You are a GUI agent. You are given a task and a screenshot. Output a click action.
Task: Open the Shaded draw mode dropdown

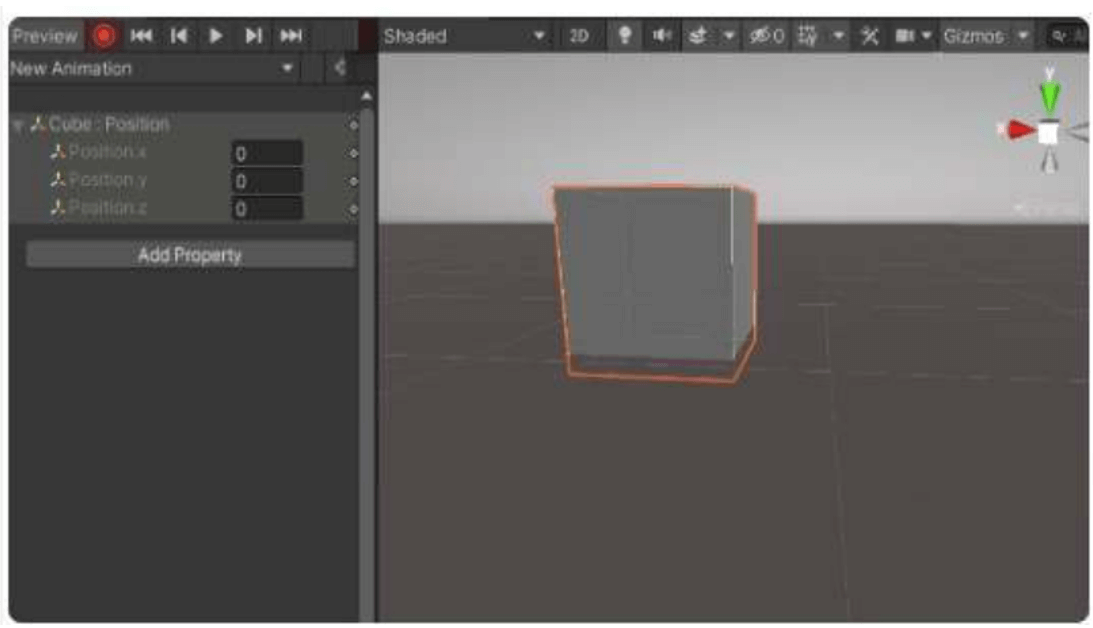pos(465,36)
